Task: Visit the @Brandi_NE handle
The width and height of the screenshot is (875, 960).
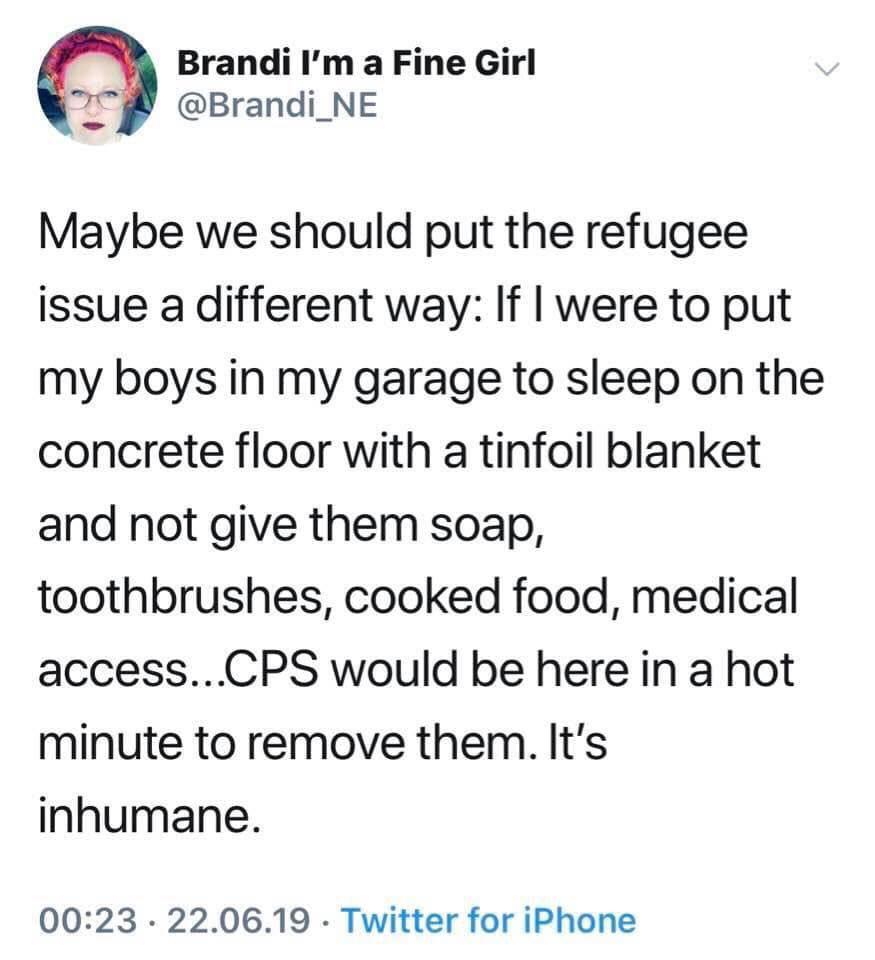Action: point(277,105)
